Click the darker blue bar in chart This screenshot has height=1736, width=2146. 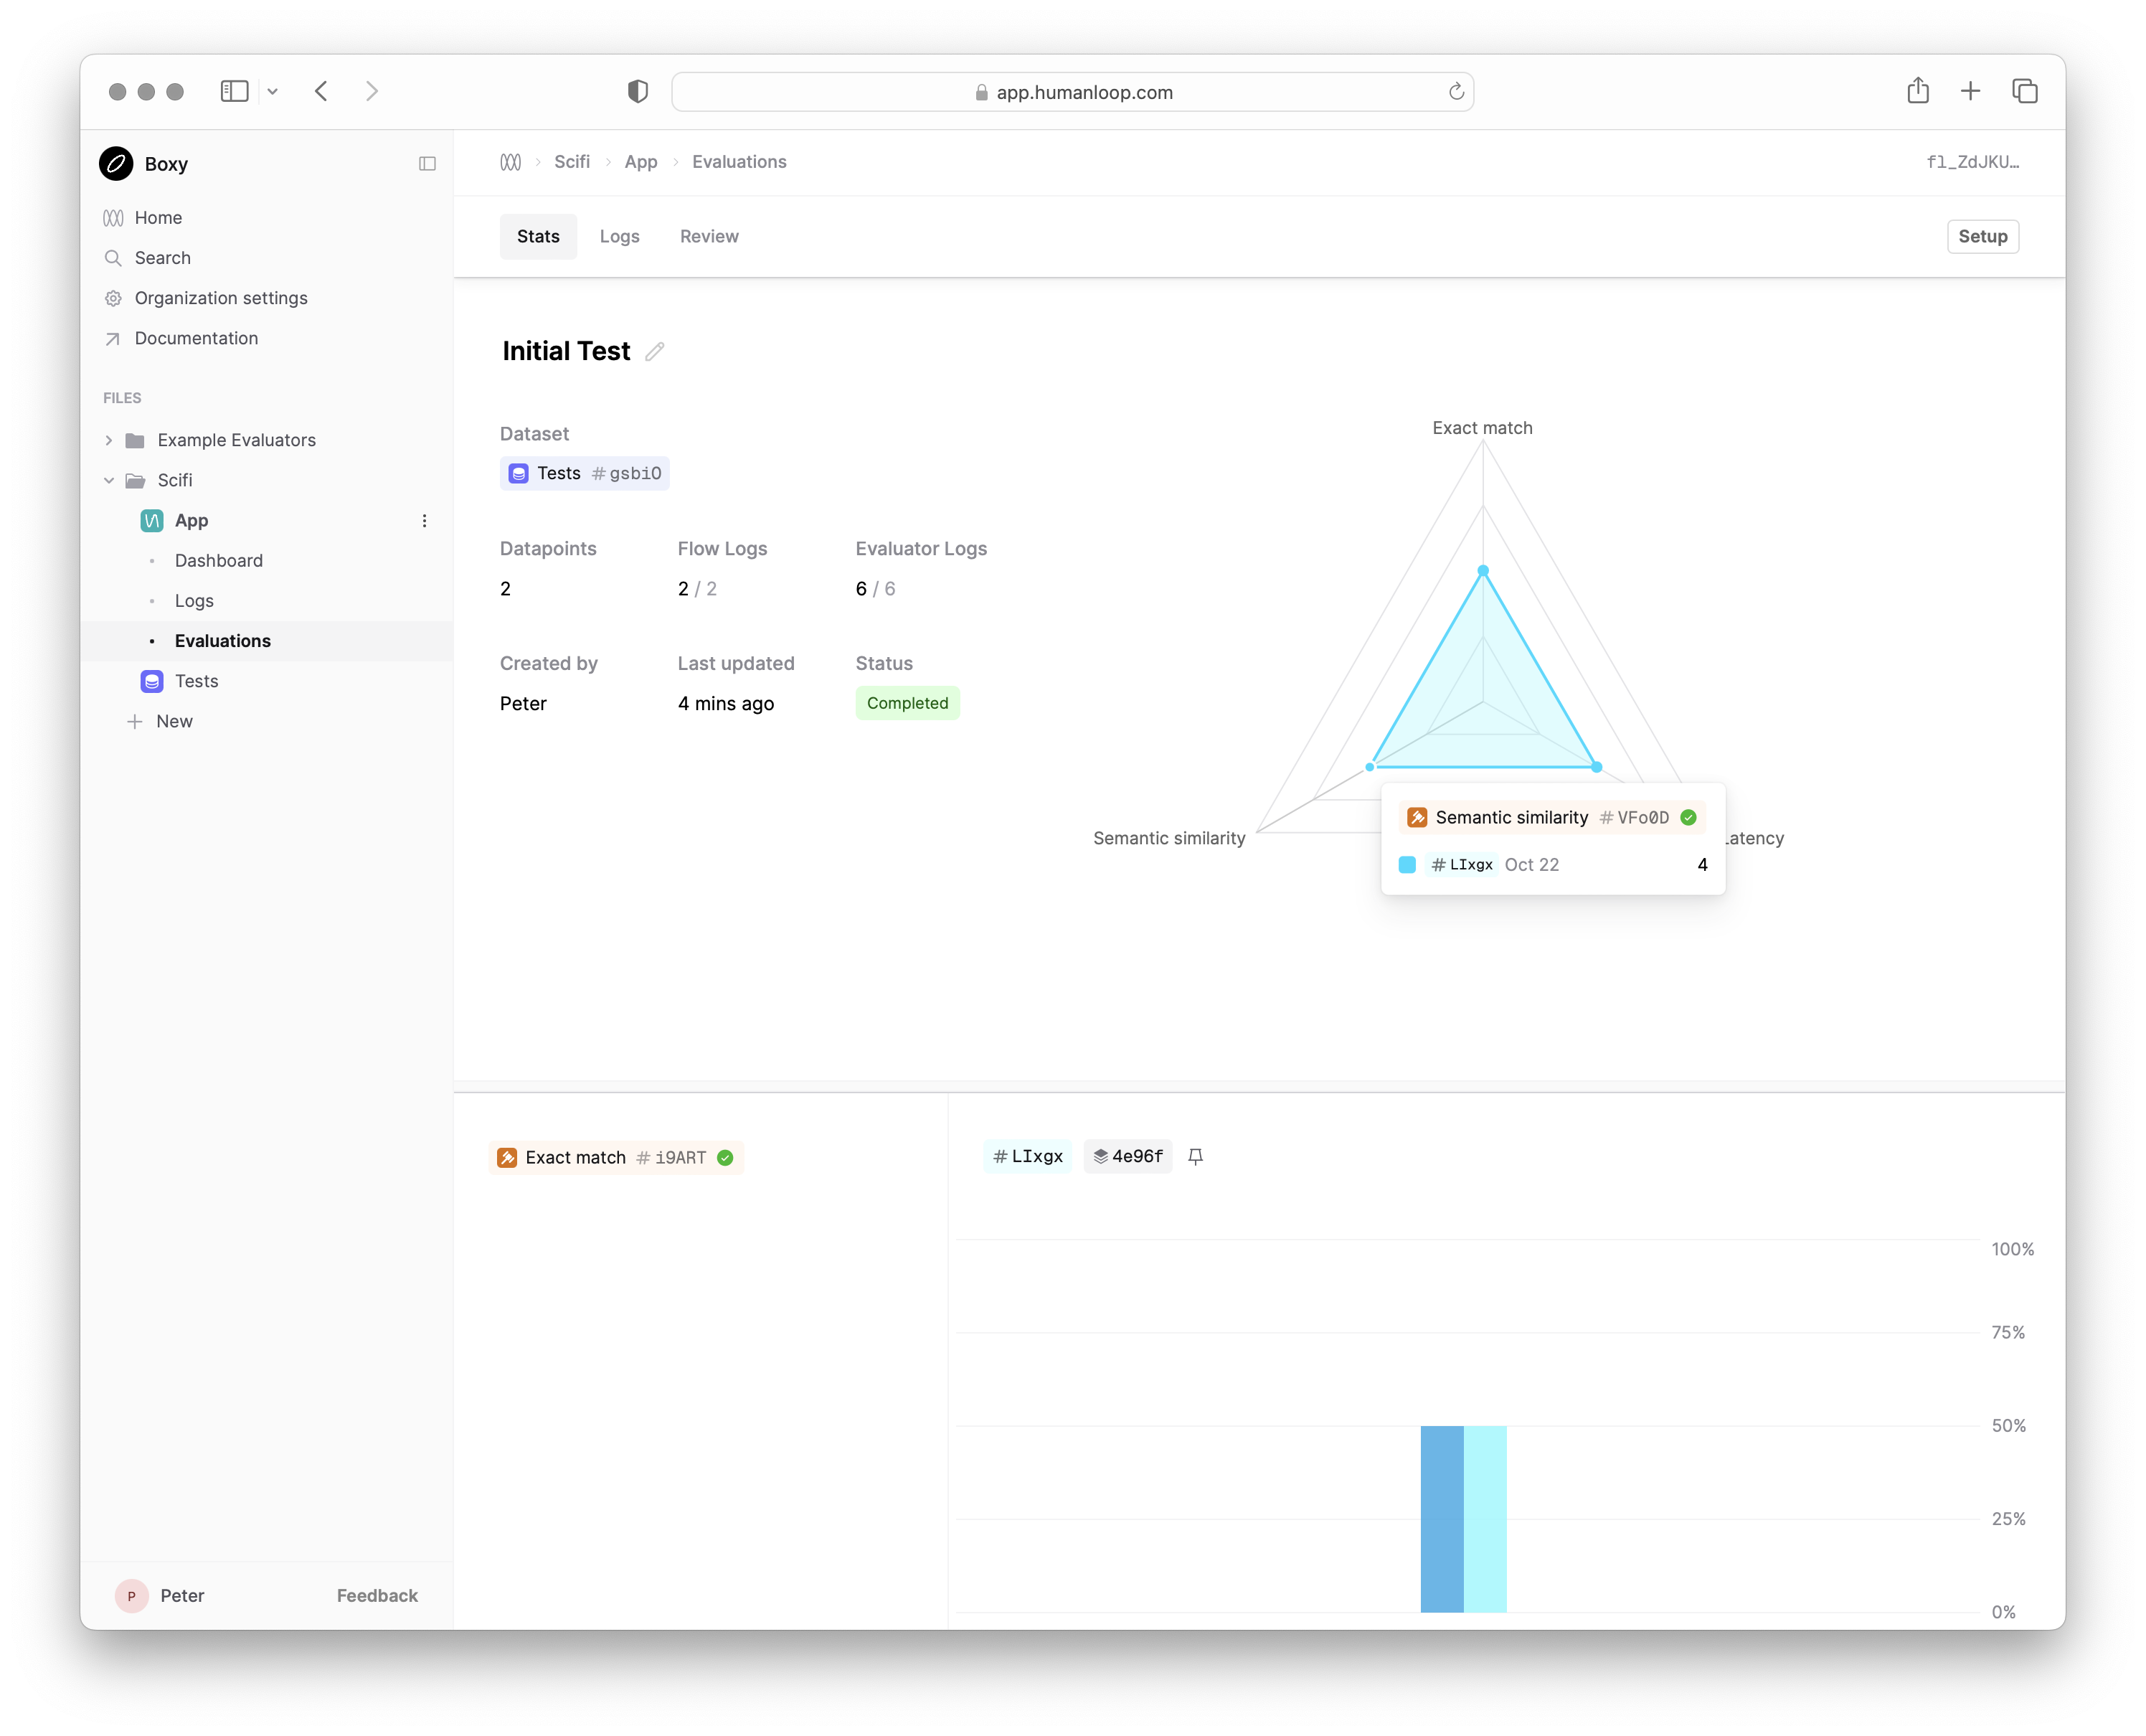click(1442, 1518)
